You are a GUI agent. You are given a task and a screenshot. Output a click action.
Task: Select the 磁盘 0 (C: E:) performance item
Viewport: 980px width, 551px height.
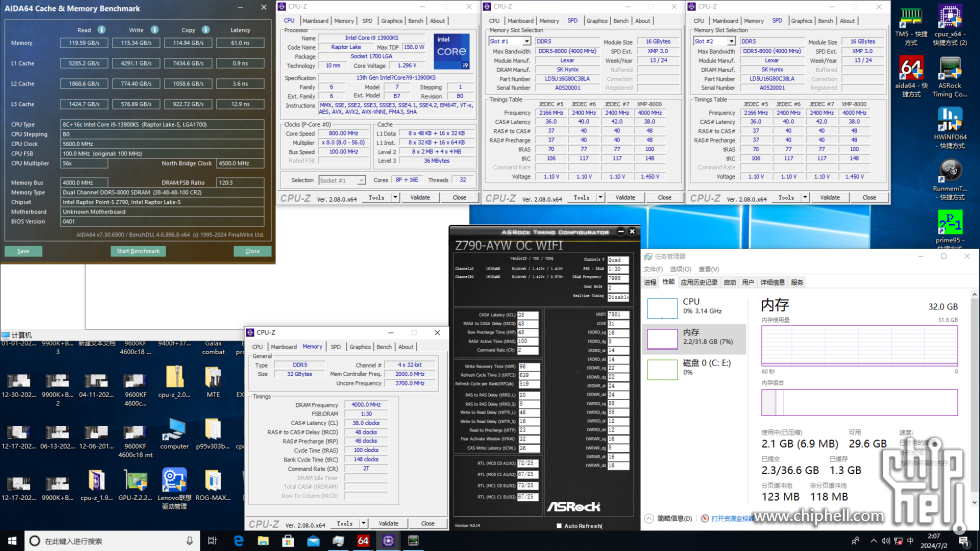[x=694, y=367]
